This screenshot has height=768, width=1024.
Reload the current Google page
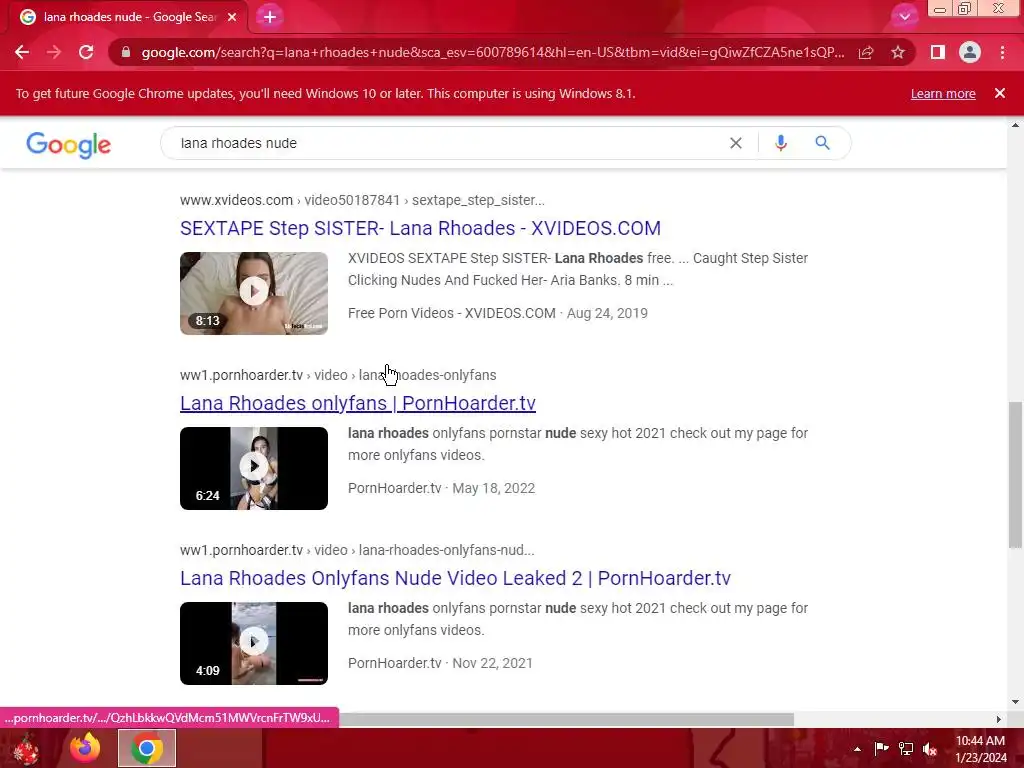click(x=86, y=52)
